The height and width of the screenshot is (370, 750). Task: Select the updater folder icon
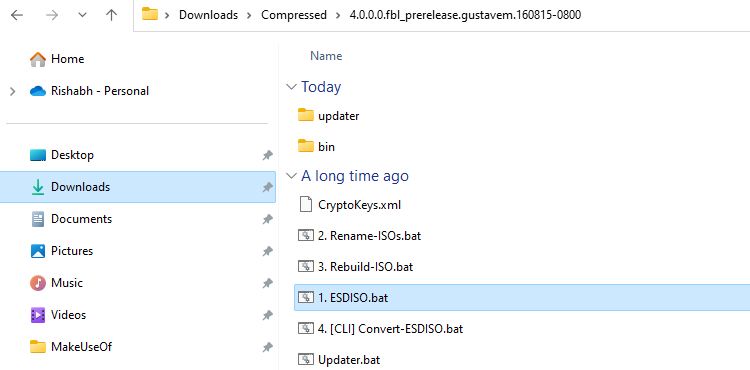[x=306, y=115]
